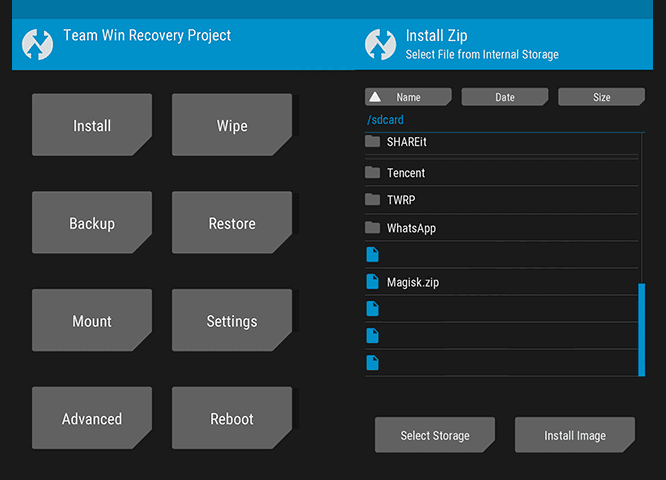Open the Install menu

(x=92, y=125)
